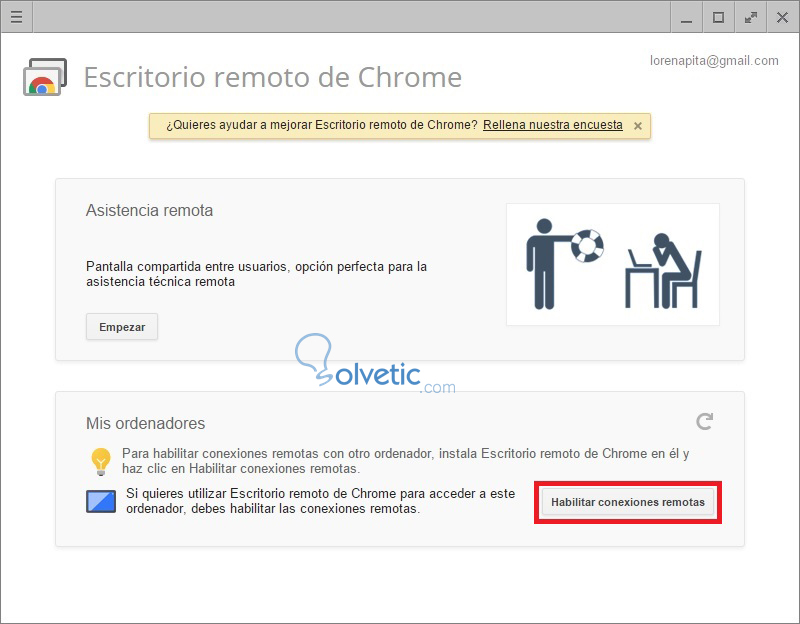
Task: Click the blue computer screen icon
Action: (101, 501)
